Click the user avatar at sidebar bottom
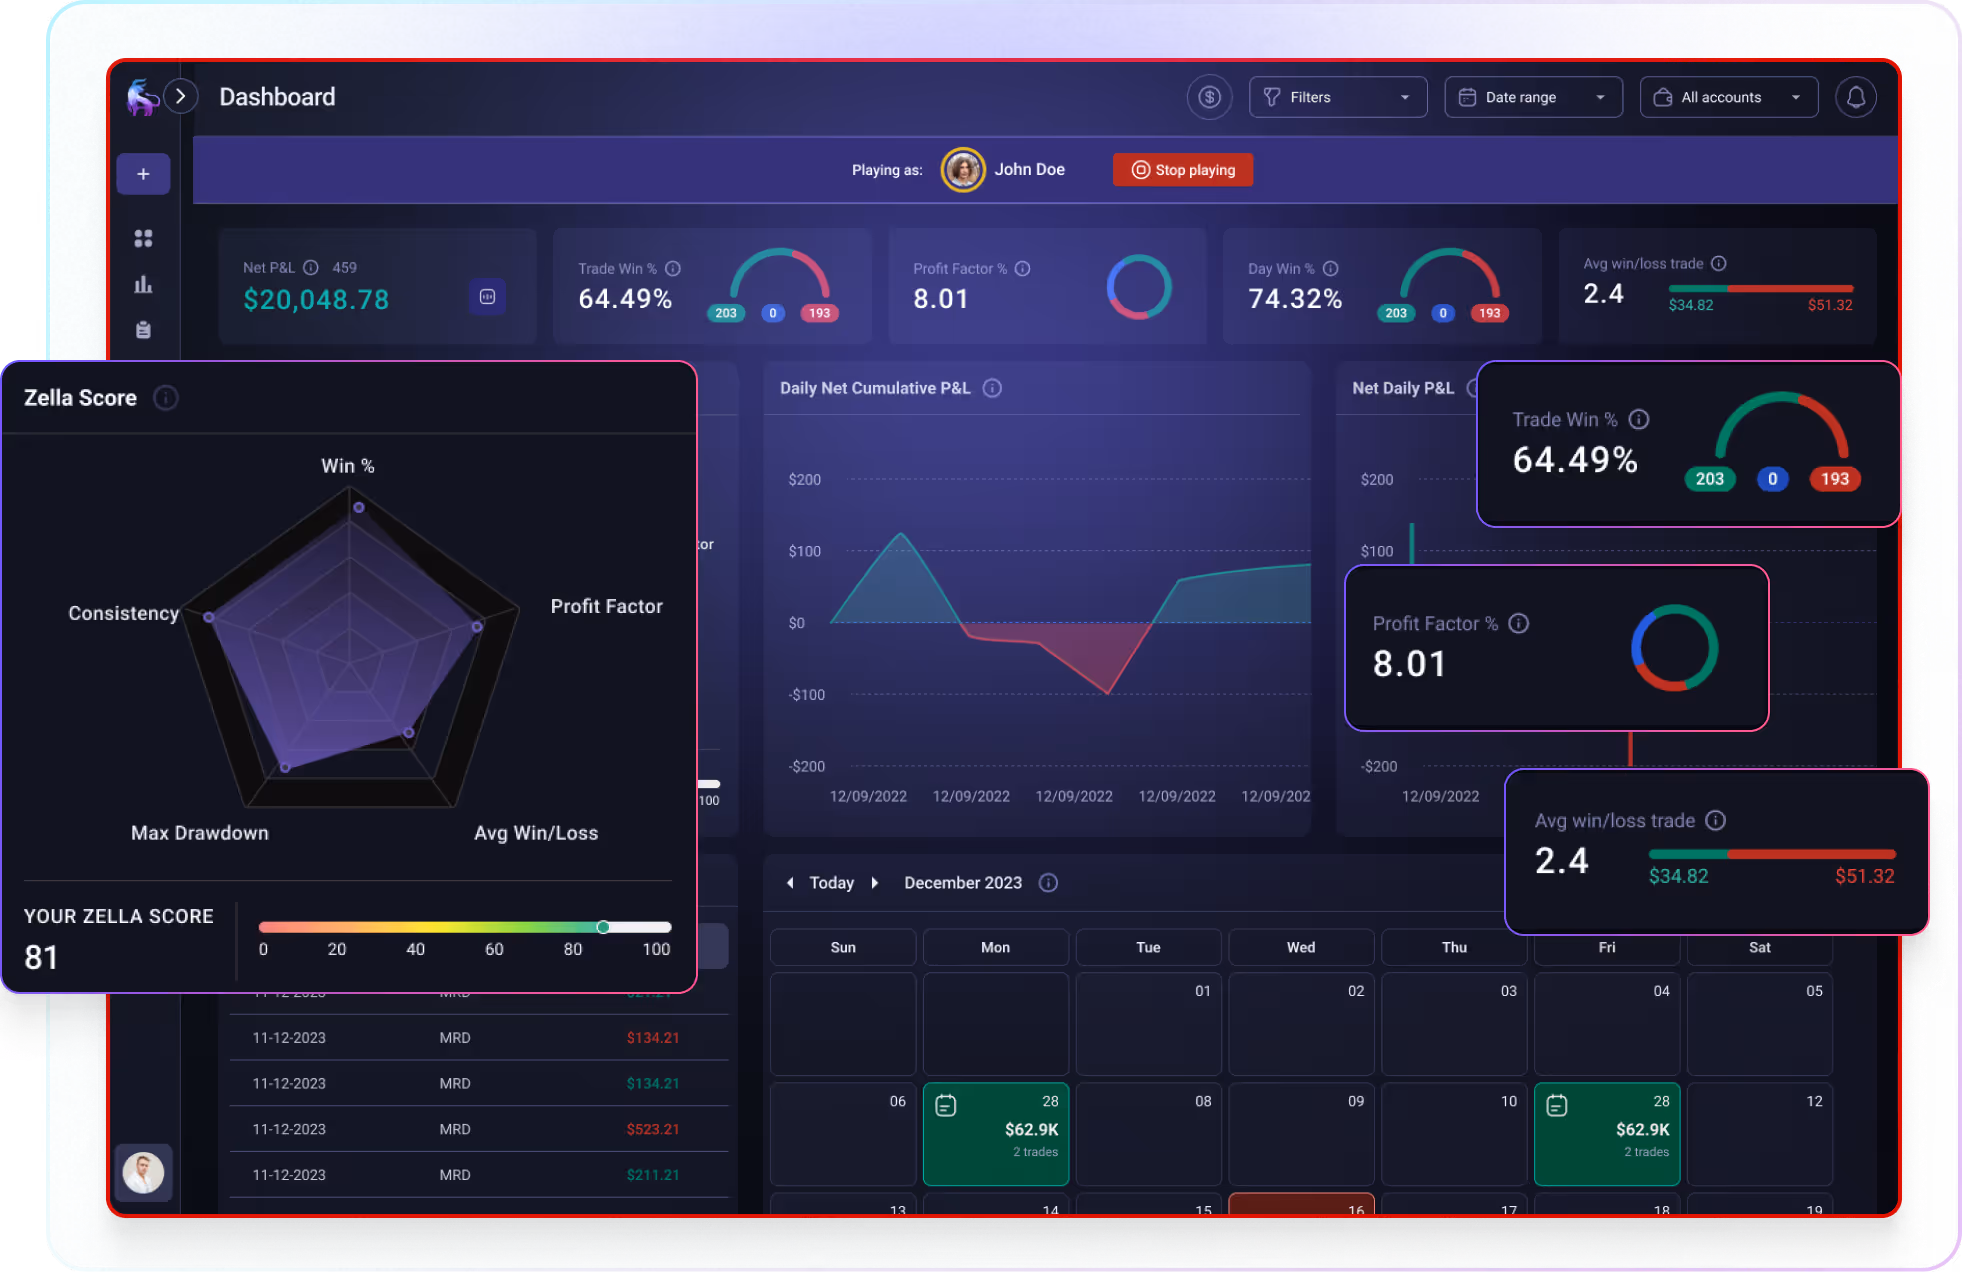Viewport: 1962px width, 1272px height. click(143, 1172)
